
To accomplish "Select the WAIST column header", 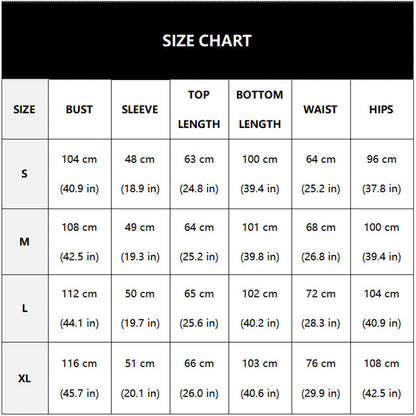I will click(x=321, y=109).
